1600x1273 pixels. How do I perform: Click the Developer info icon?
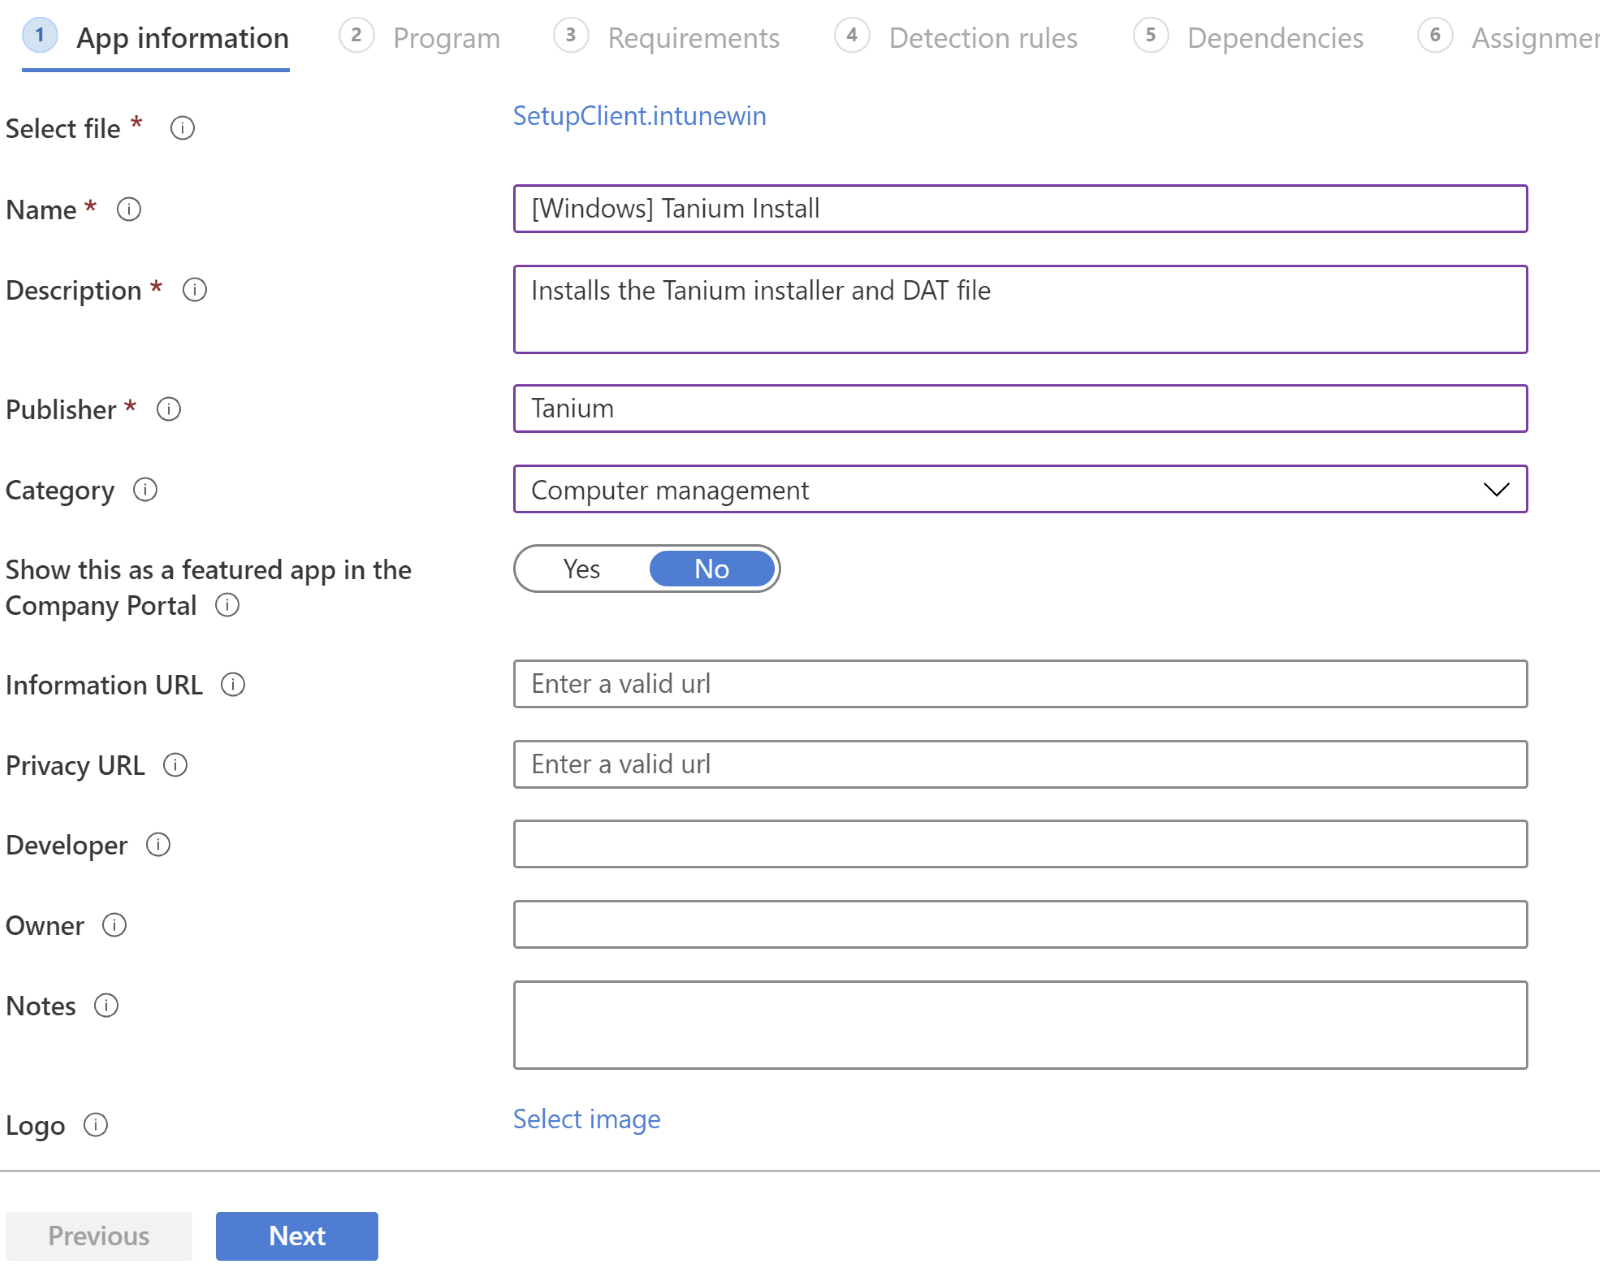click(158, 846)
